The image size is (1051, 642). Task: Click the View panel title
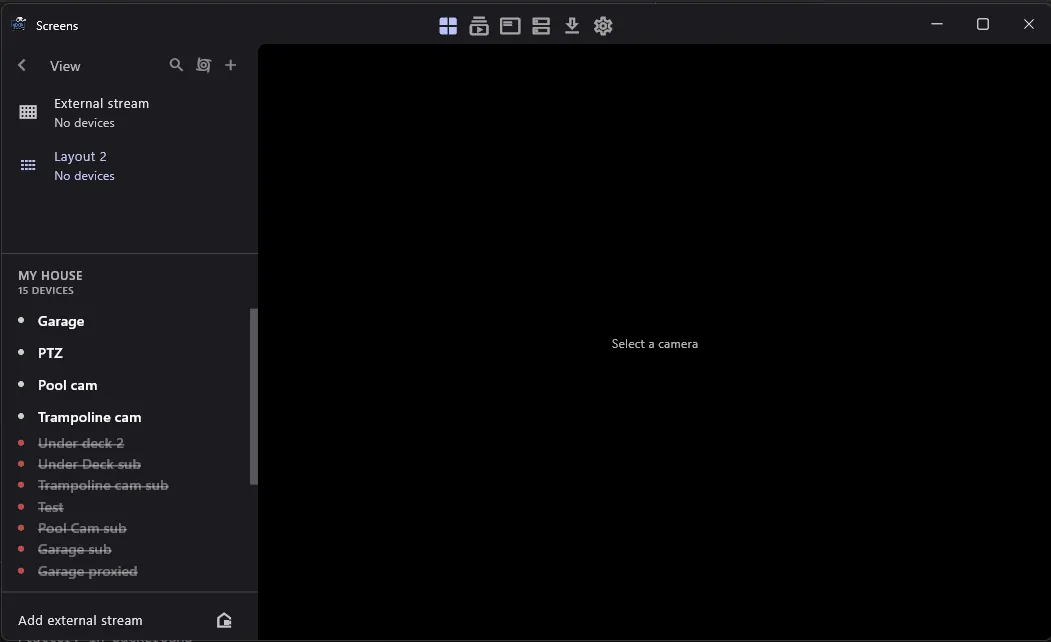coord(65,66)
